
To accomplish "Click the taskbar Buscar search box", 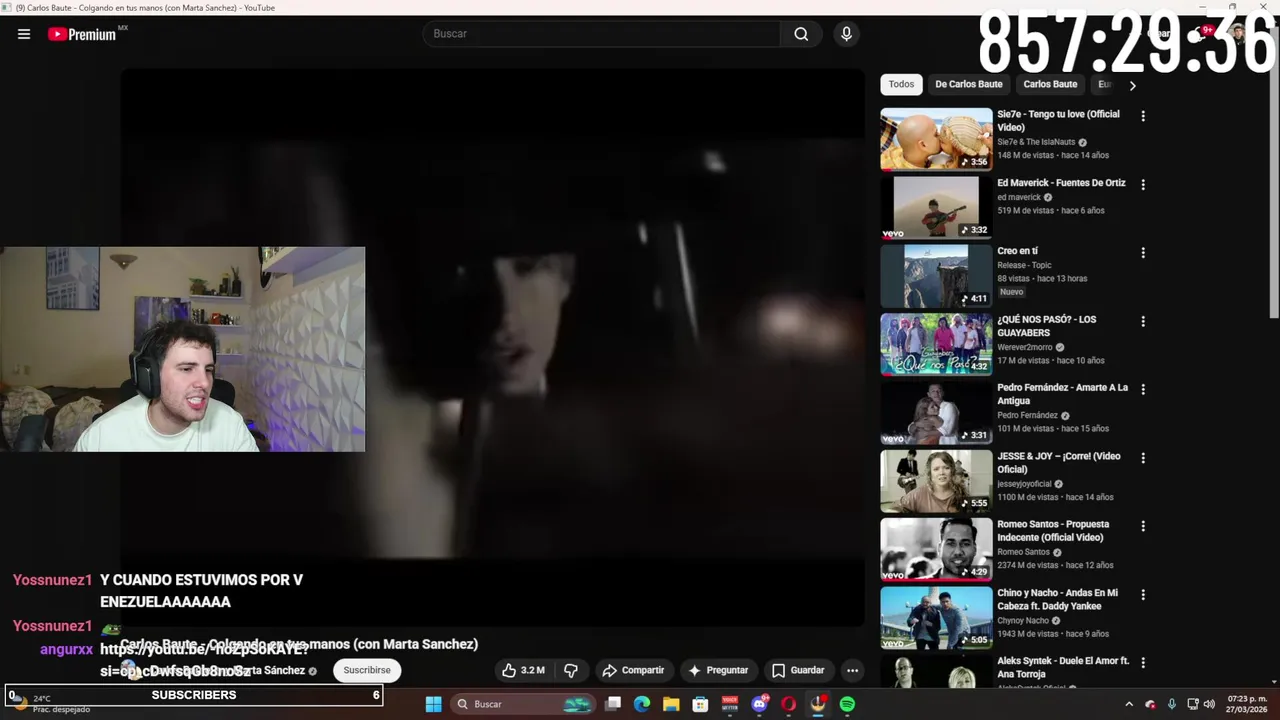I will click(x=523, y=704).
